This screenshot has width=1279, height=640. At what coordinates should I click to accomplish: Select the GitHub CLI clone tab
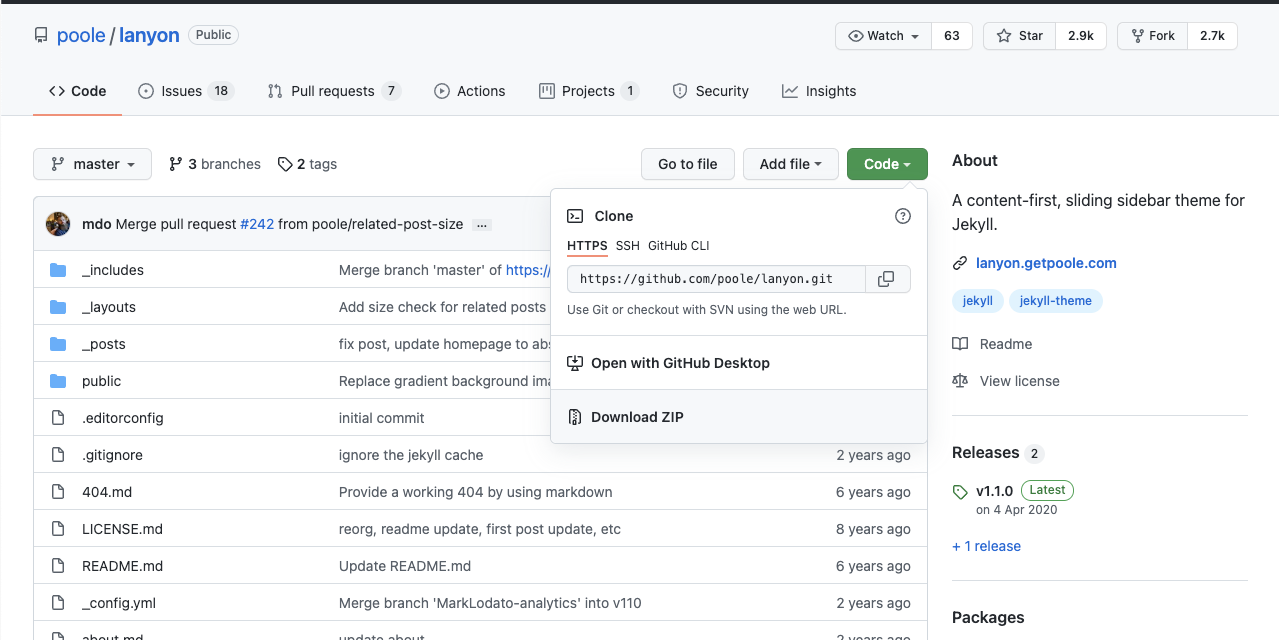679,246
